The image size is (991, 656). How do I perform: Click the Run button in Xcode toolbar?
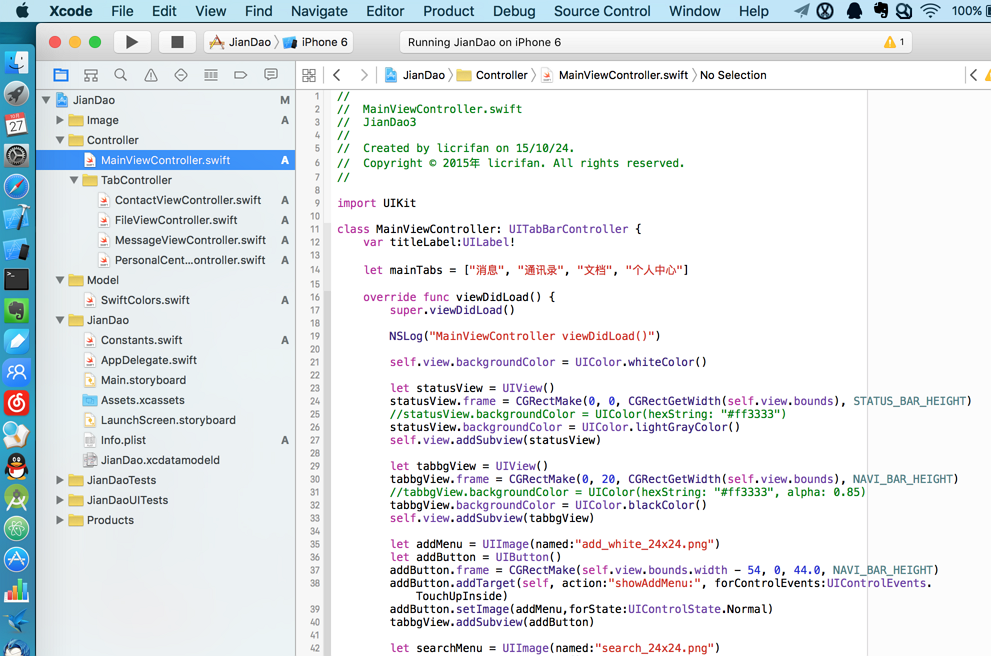(131, 42)
